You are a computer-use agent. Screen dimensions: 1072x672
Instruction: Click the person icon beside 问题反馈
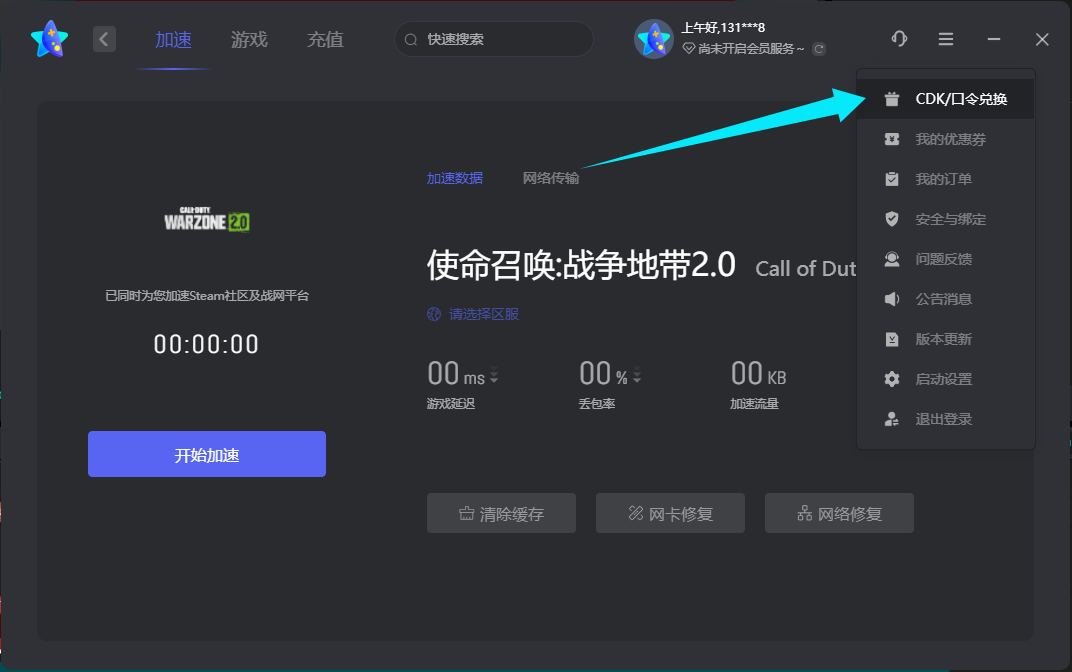pyautogui.click(x=892, y=259)
